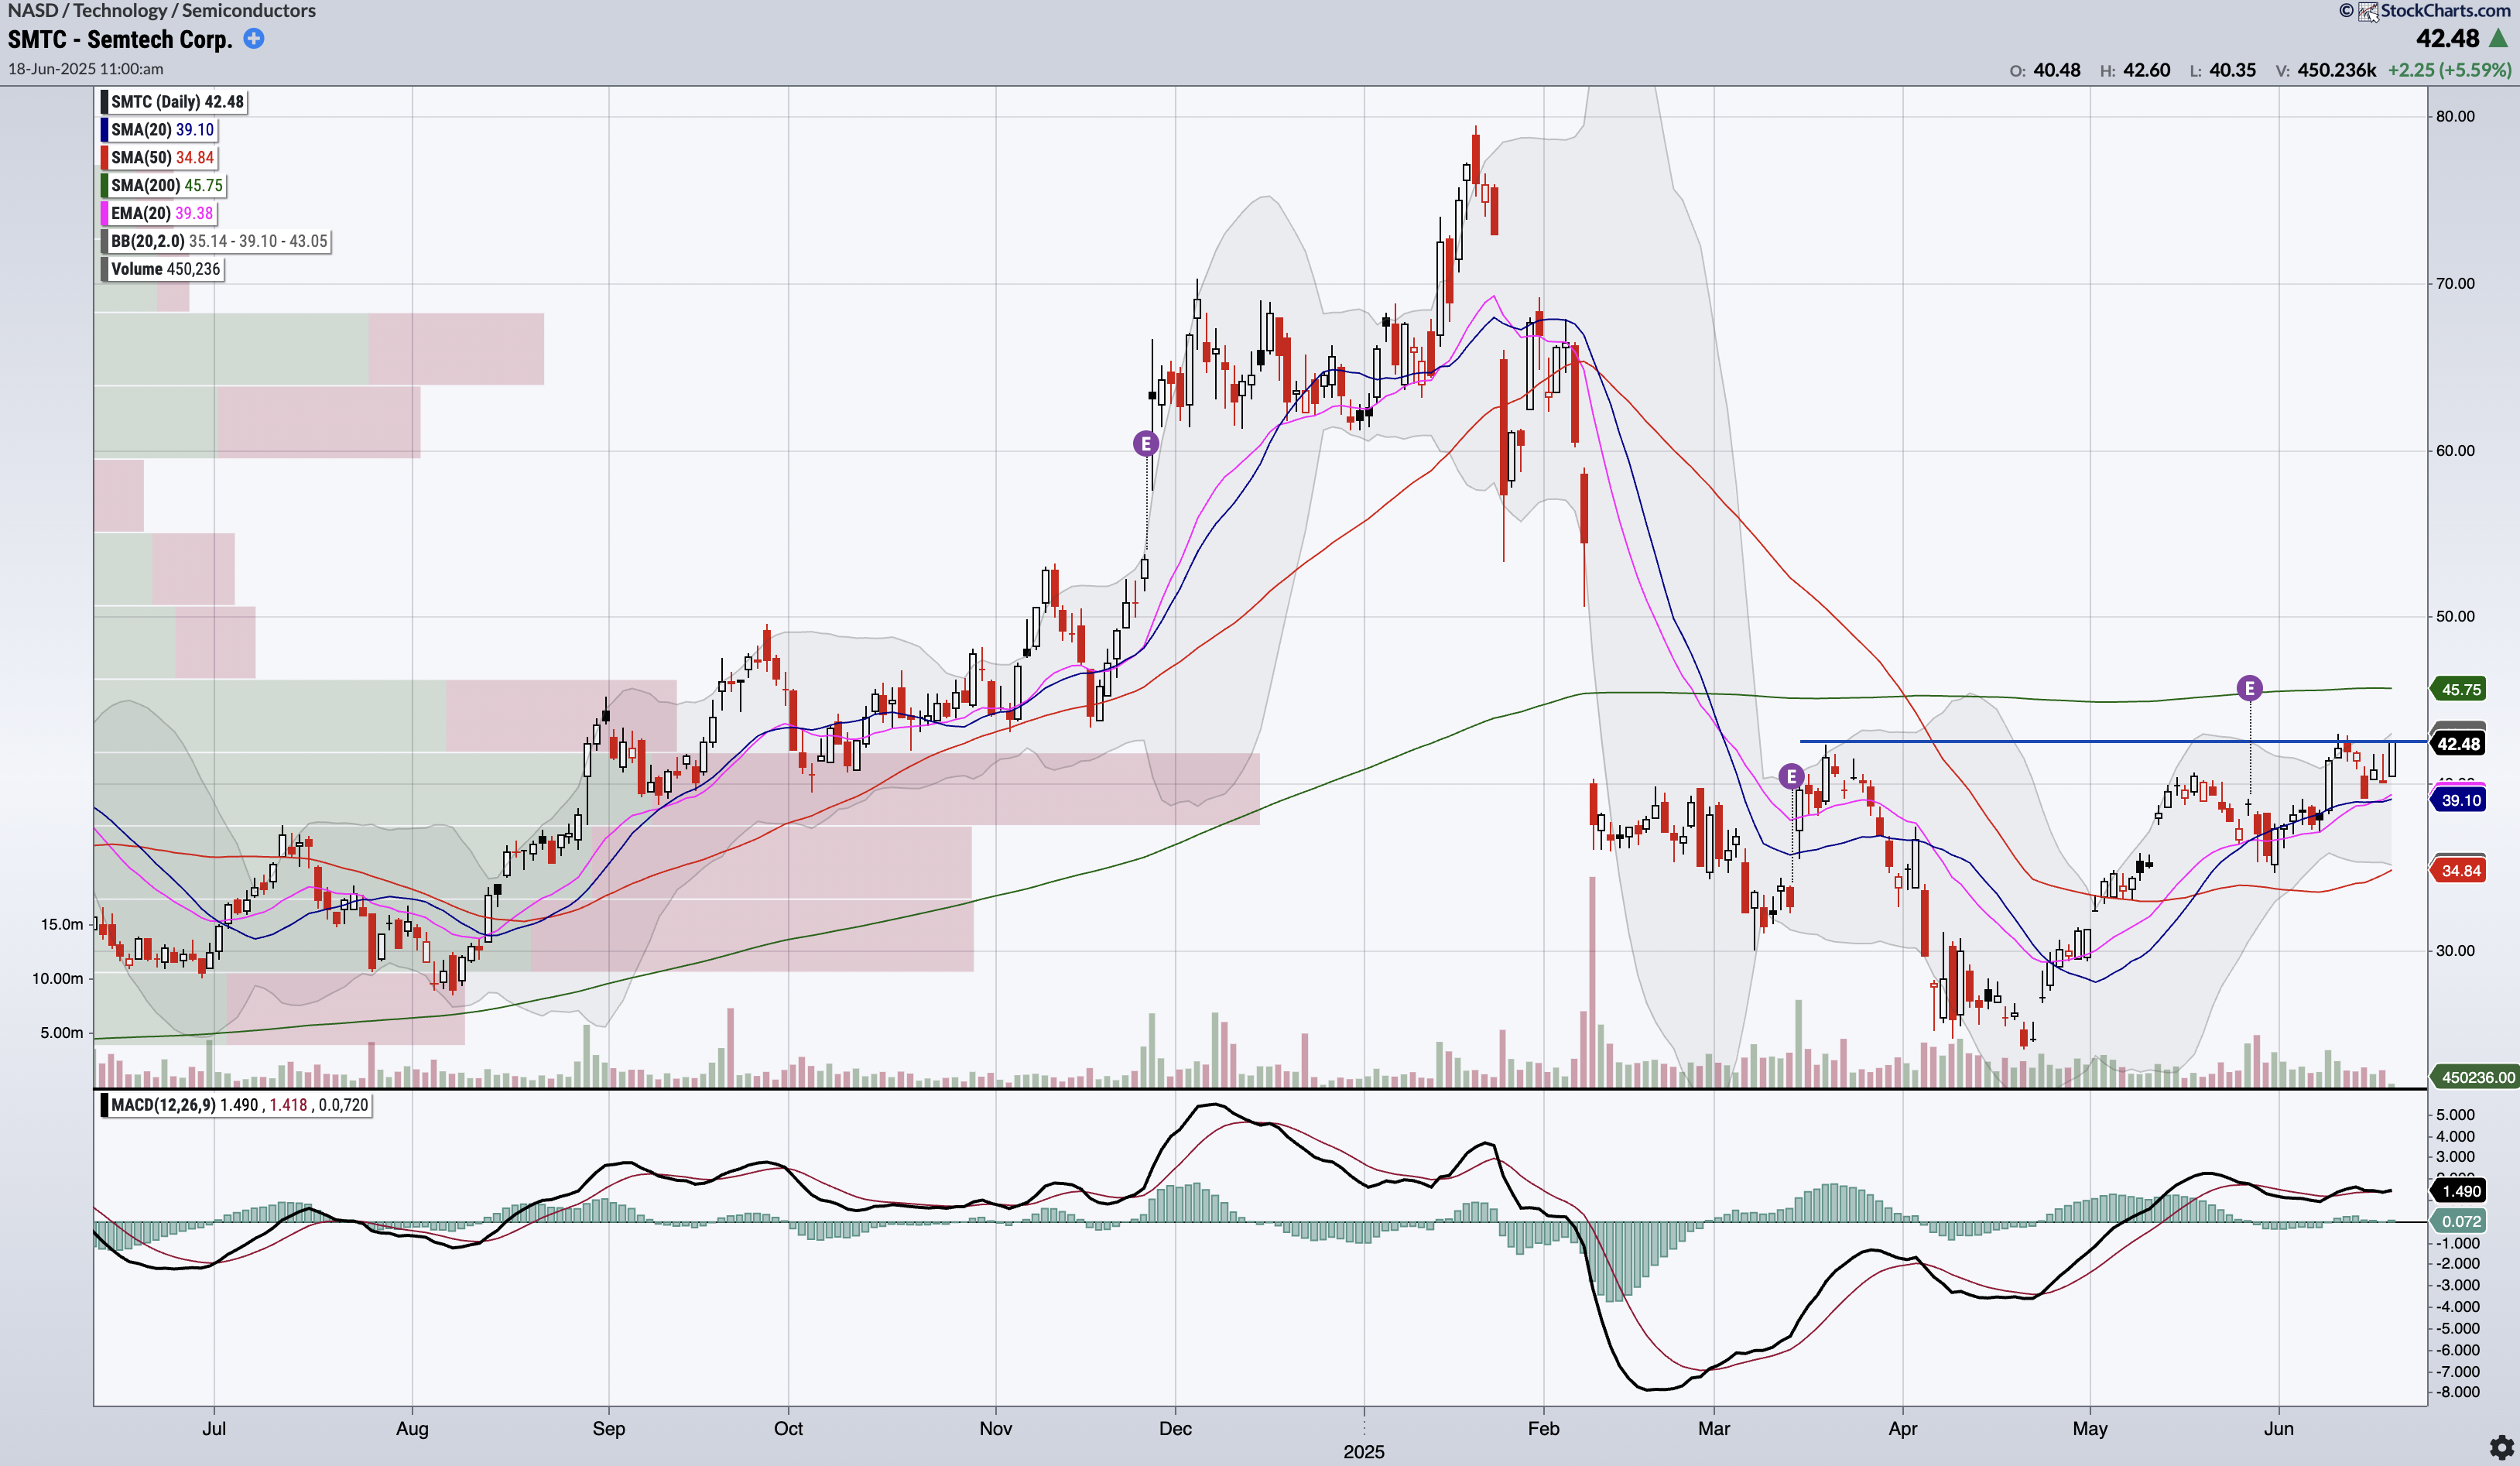The height and width of the screenshot is (1466, 2520).
Task: Select the MACD(12,26,9) indicator label
Action: (x=236, y=1105)
